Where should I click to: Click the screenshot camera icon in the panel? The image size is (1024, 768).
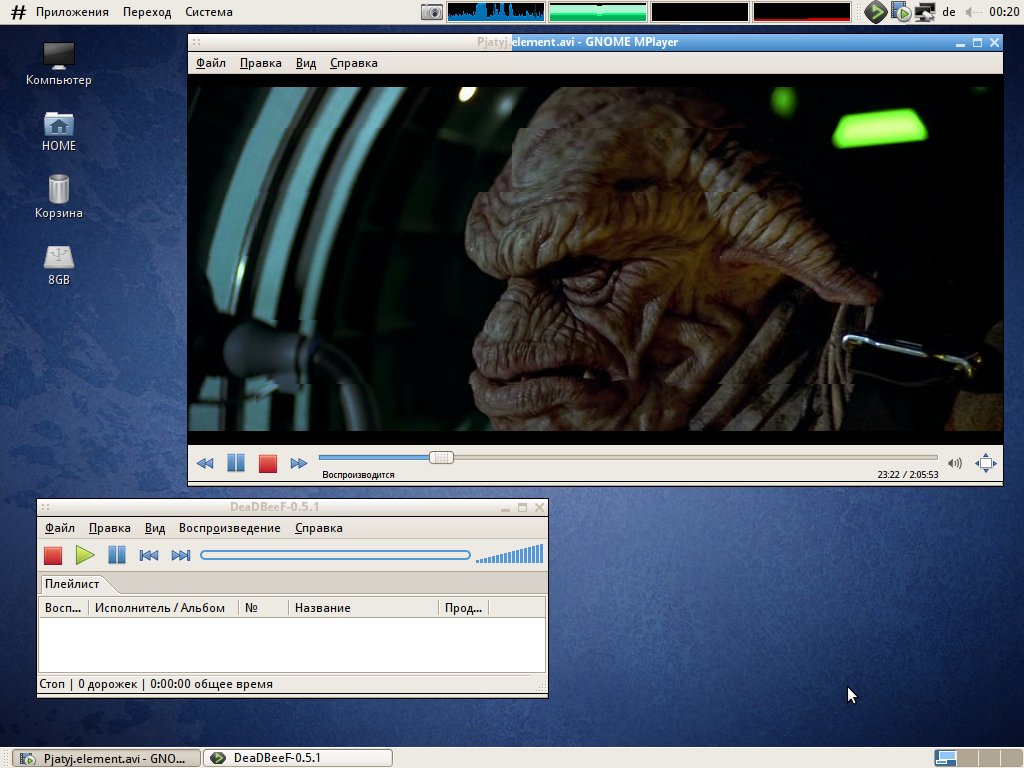click(x=432, y=12)
